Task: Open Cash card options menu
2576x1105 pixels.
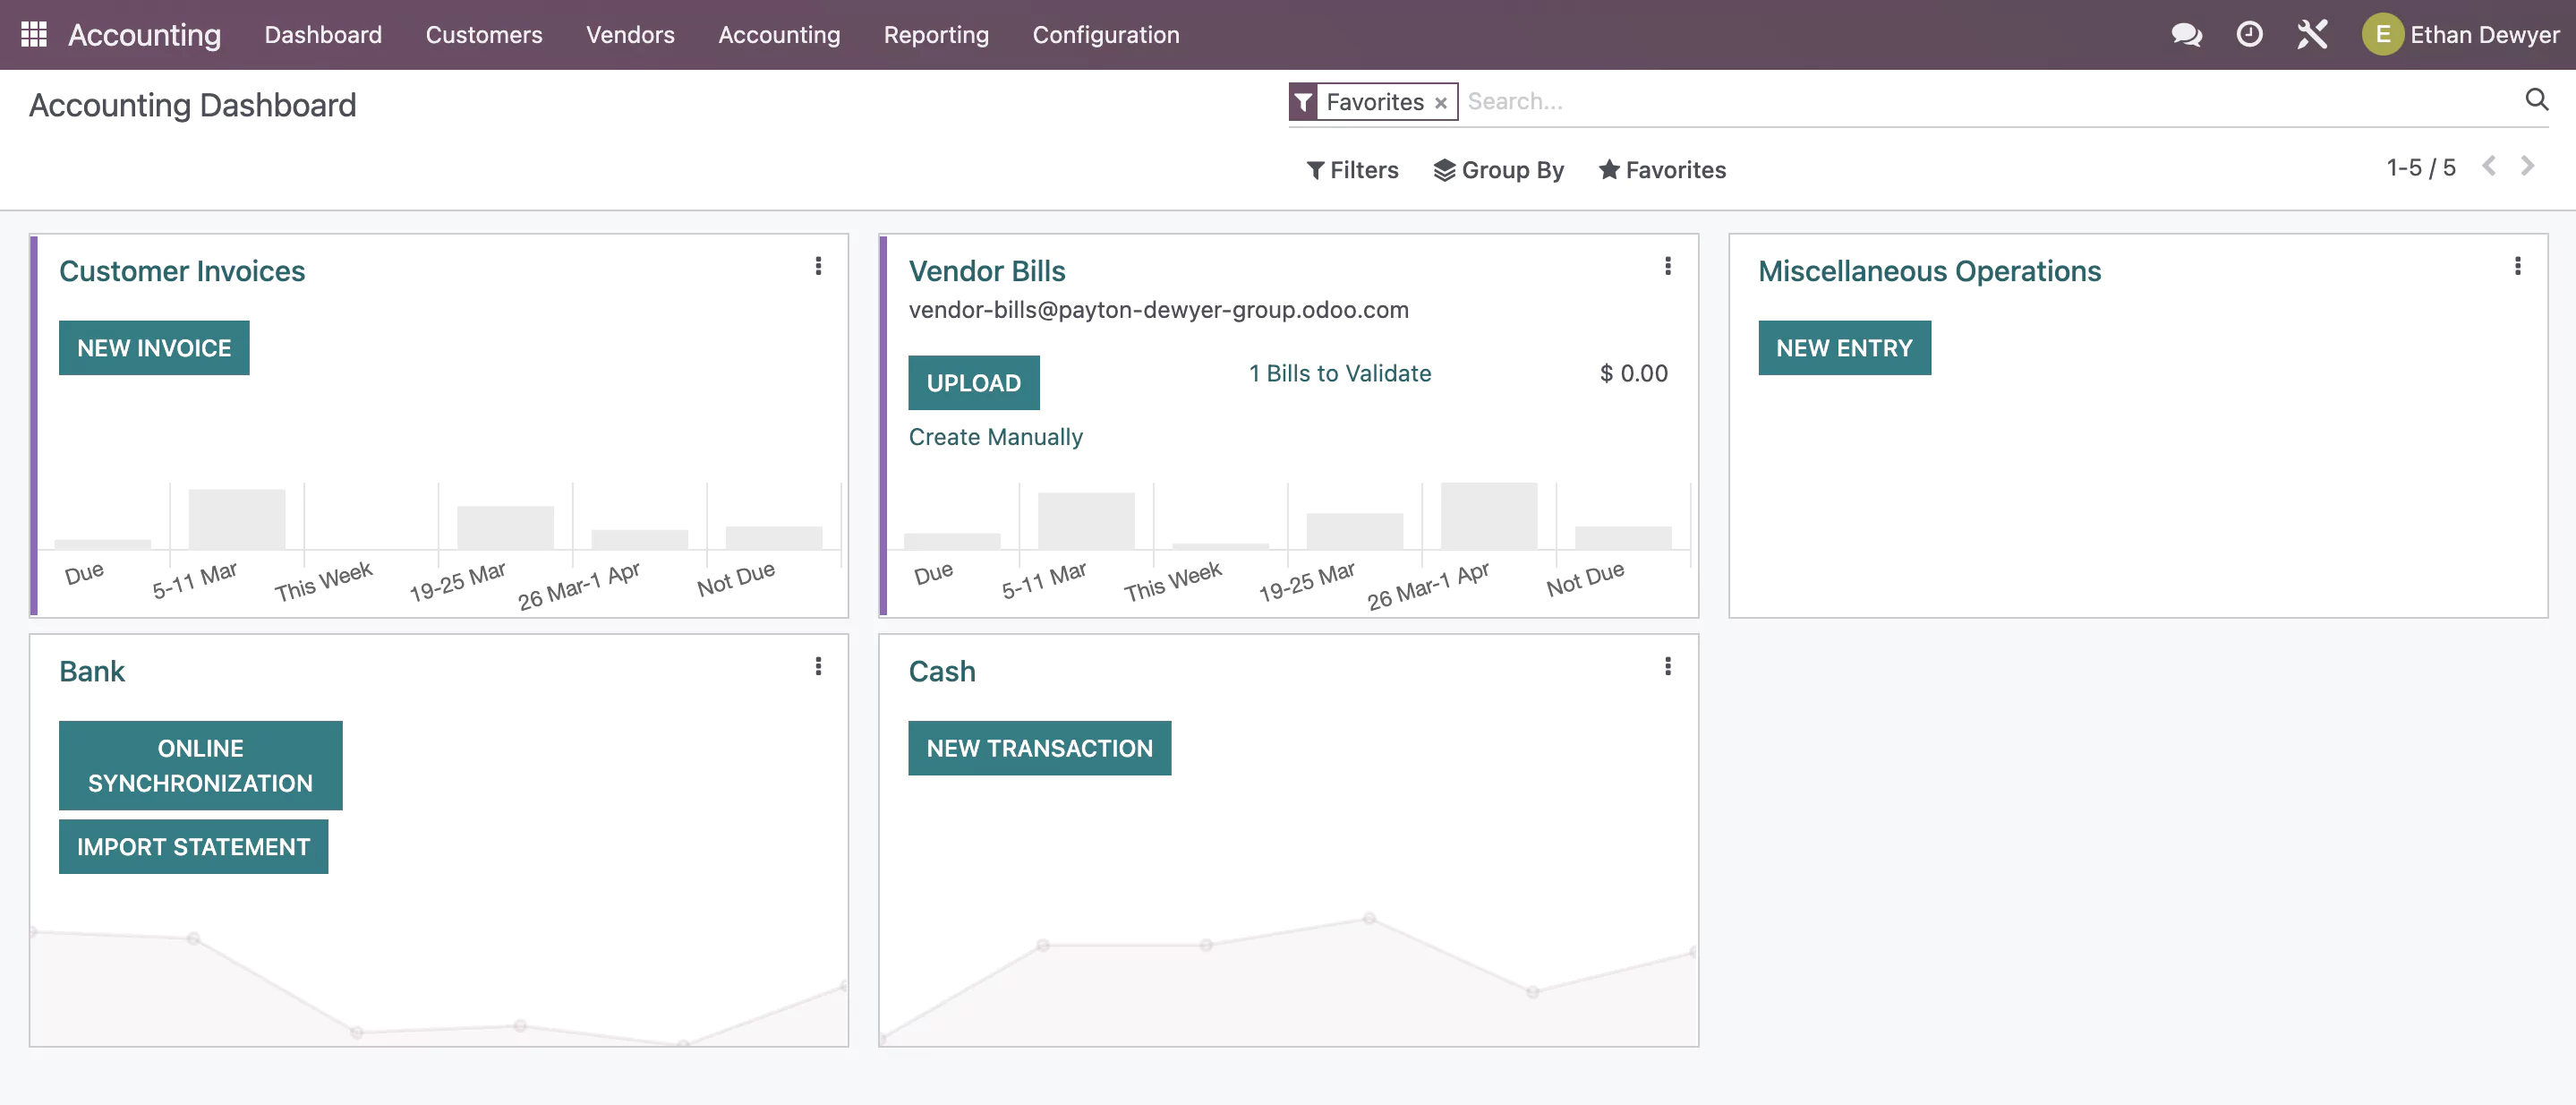Action: (1667, 666)
